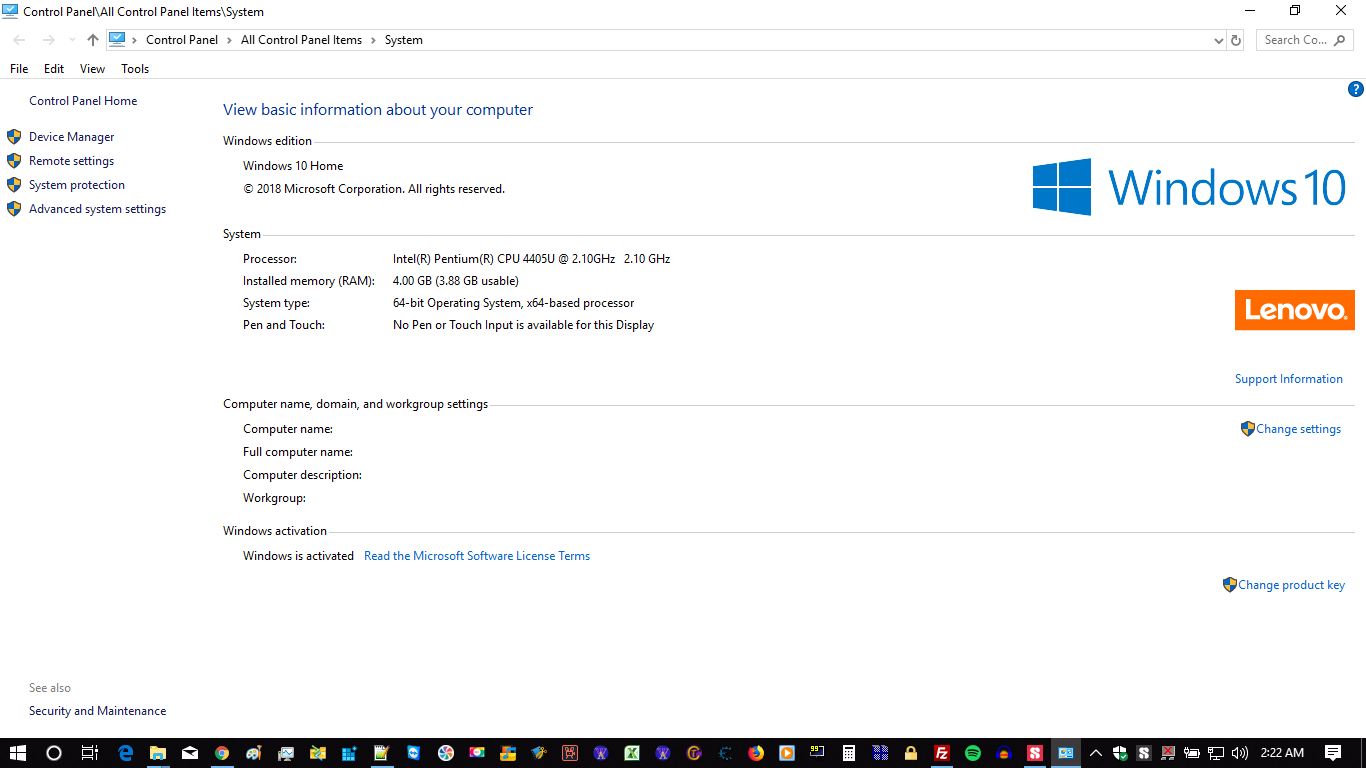Image resolution: width=1366 pixels, height=768 pixels.
Task: Switch to FileZilla on the taskbar
Action: [x=941, y=753]
